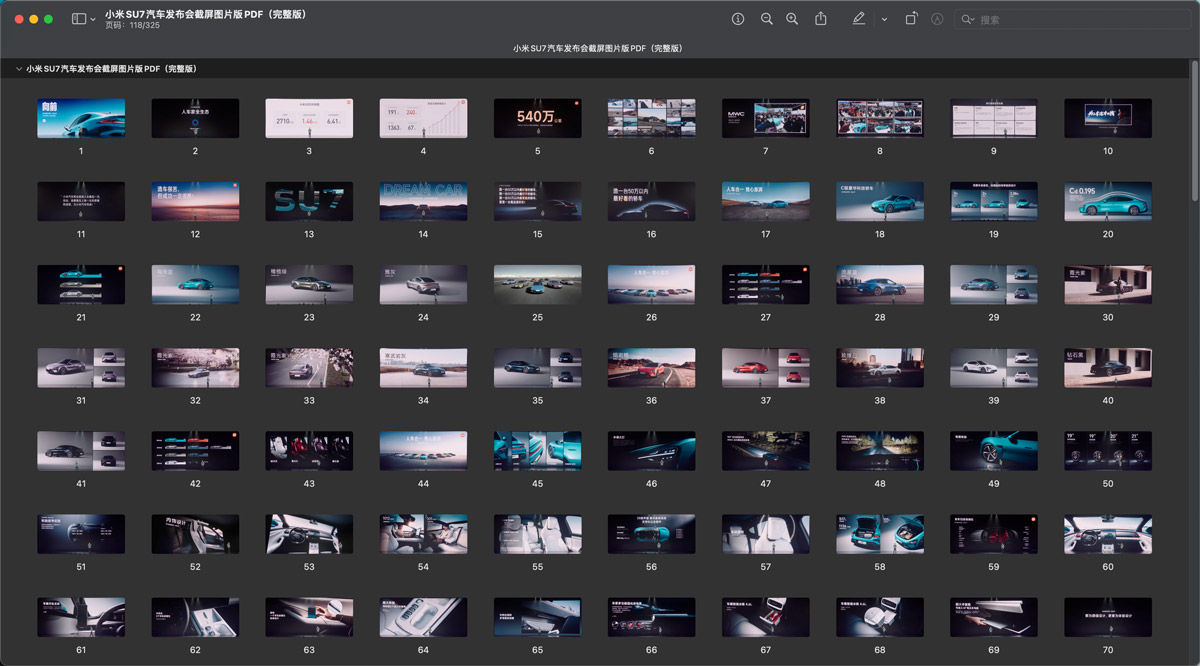The image size is (1200, 666).
Task: Open the highlight color dropdown arrow
Action: pyautogui.click(x=884, y=19)
